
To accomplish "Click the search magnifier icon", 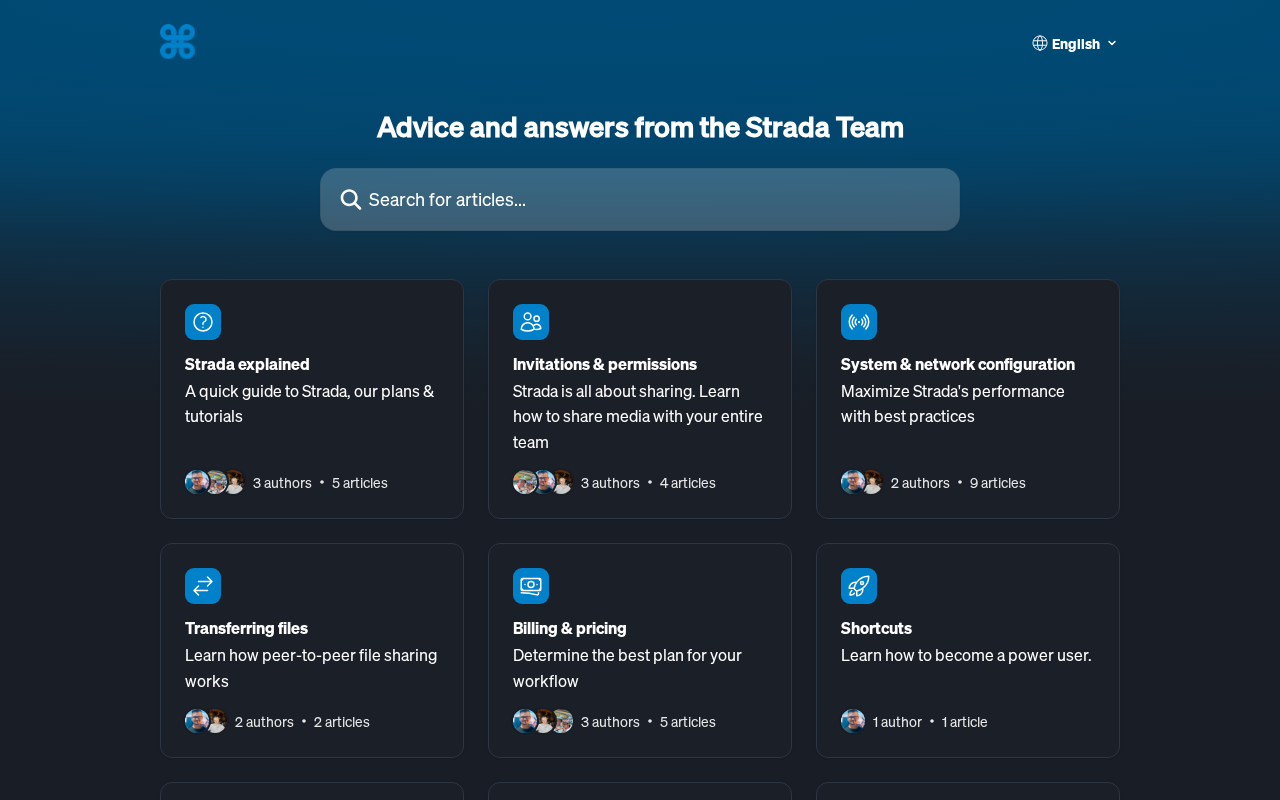I will tap(351, 200).
